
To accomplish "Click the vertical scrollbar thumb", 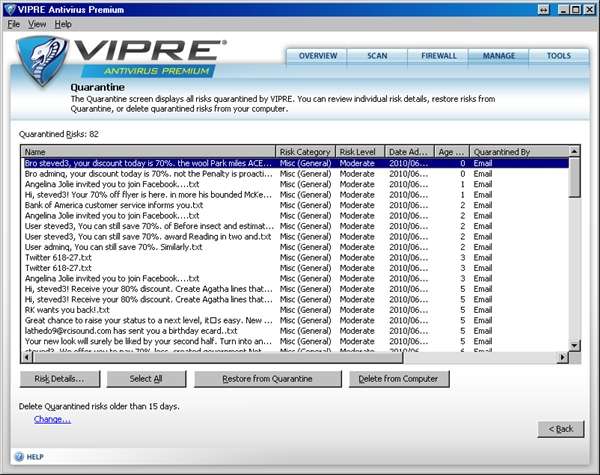I will 574,178.
